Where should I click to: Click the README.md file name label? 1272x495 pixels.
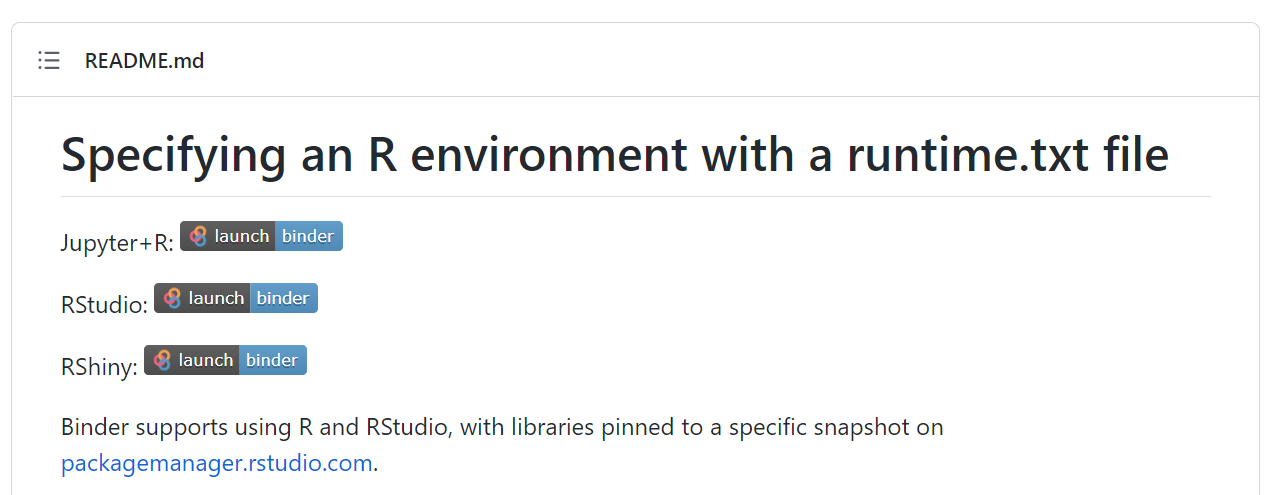144,61
